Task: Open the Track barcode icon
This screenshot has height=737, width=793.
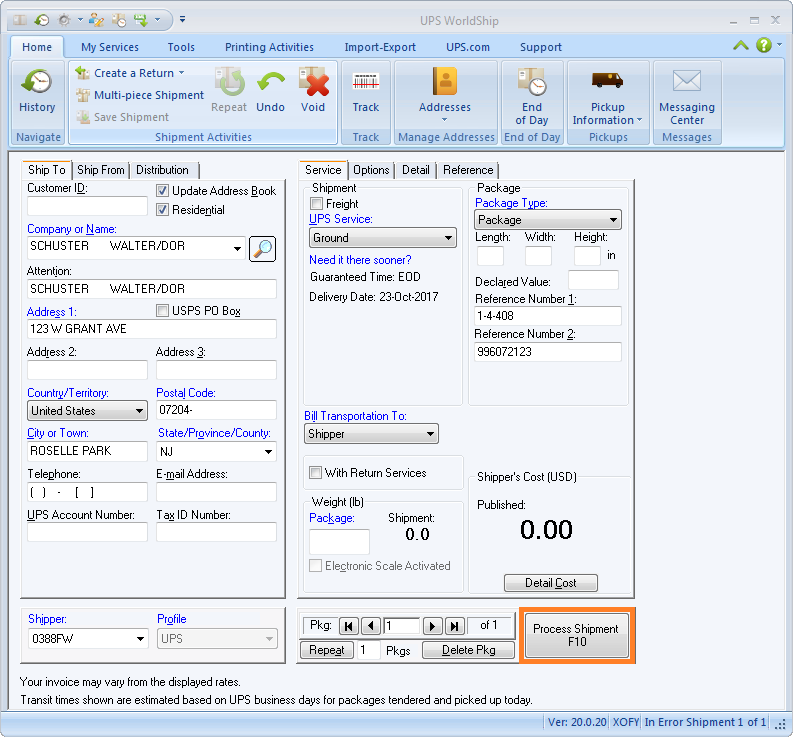Action: (366, 82)
